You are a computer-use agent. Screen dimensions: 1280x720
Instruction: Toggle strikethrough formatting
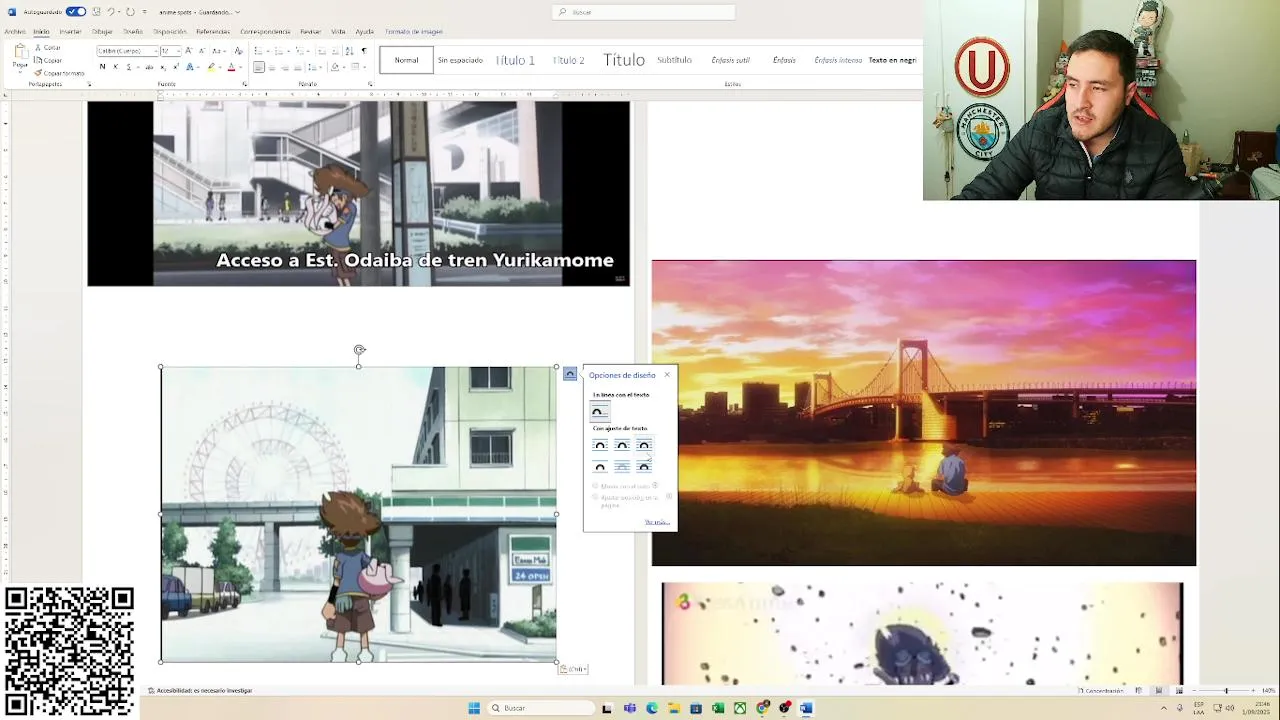coord(149,67)
